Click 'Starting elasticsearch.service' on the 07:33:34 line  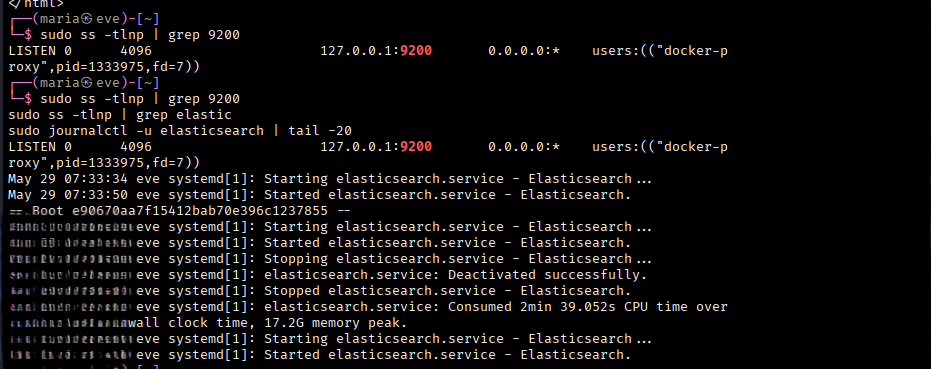pos(384,179)
